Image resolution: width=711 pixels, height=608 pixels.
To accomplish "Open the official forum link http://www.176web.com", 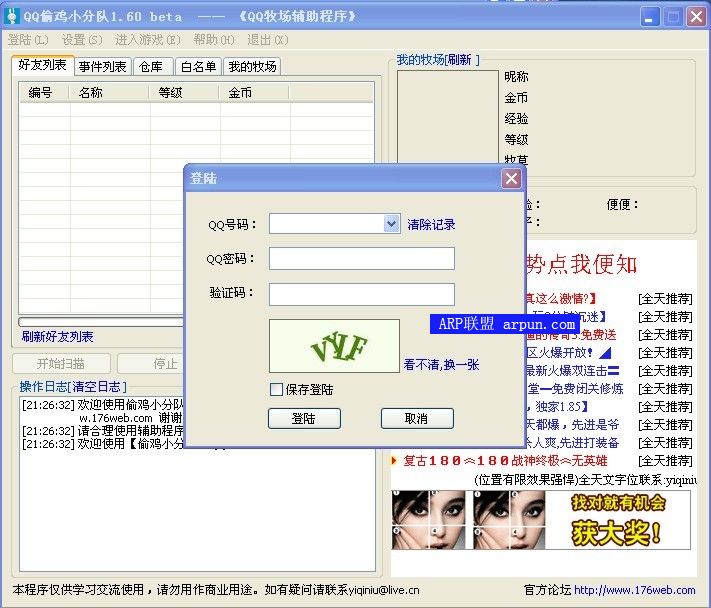I will coord(634,590).
